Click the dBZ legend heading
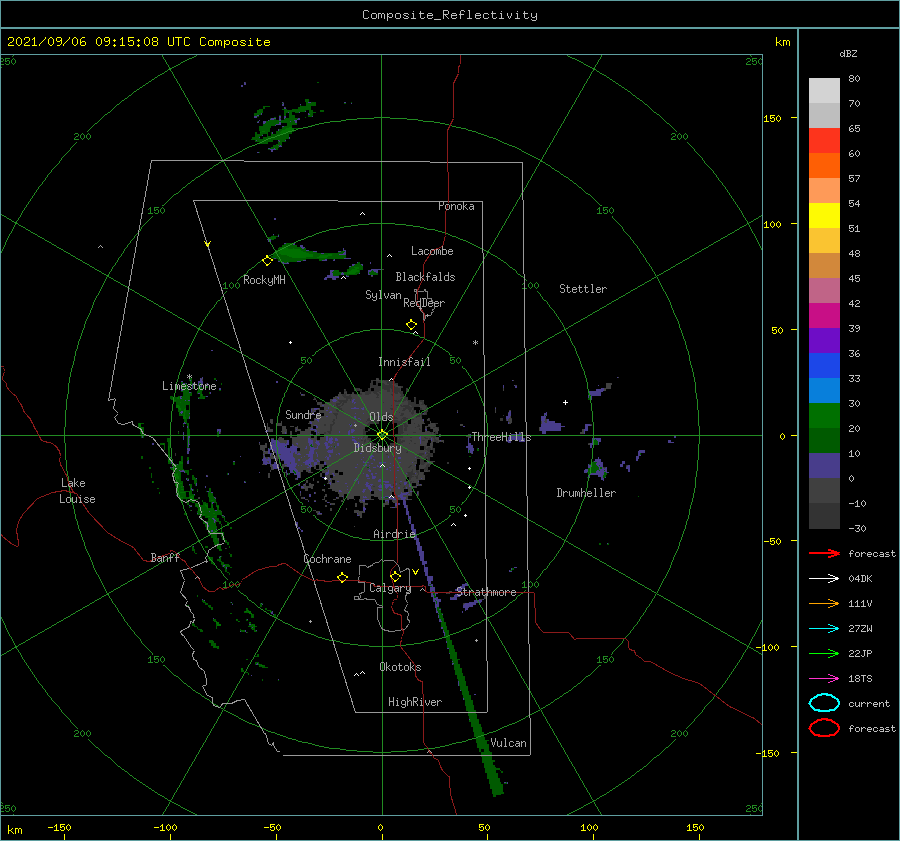 coord(848,53)
